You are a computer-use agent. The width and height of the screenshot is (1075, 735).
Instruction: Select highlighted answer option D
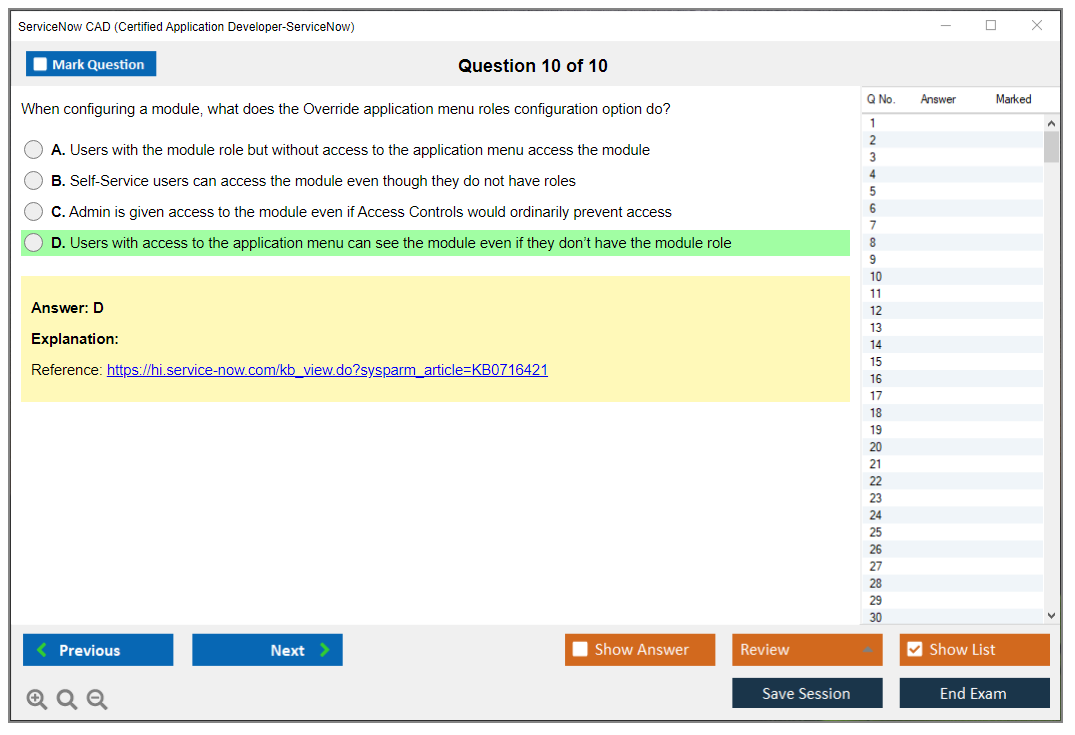coord(34,243)
